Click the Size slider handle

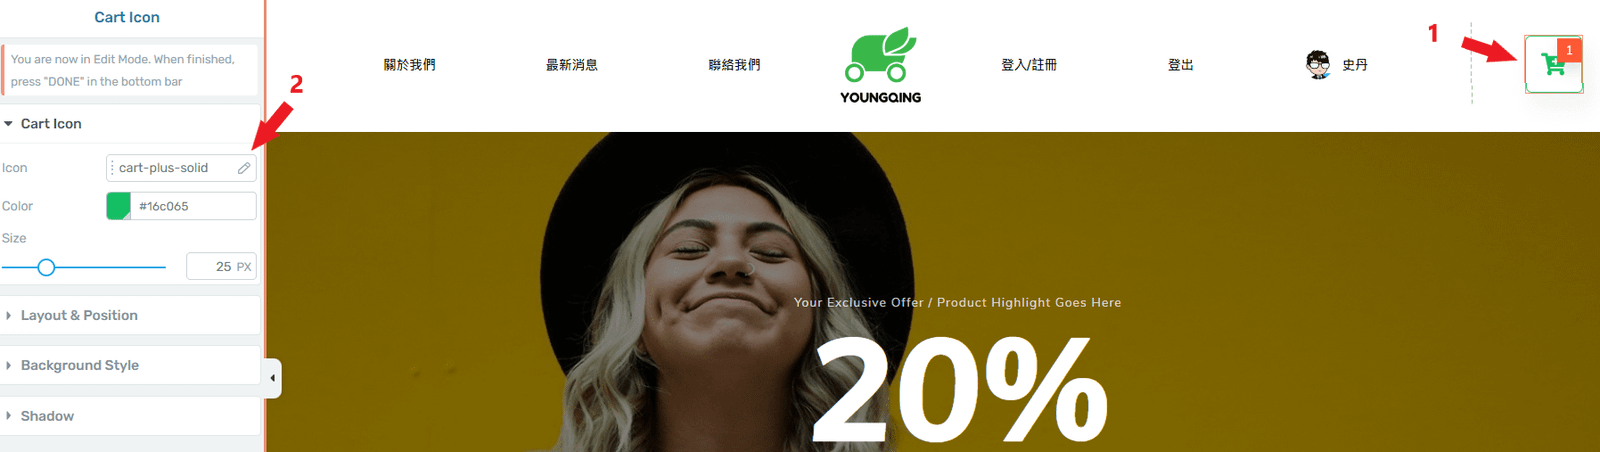(46, 267)
